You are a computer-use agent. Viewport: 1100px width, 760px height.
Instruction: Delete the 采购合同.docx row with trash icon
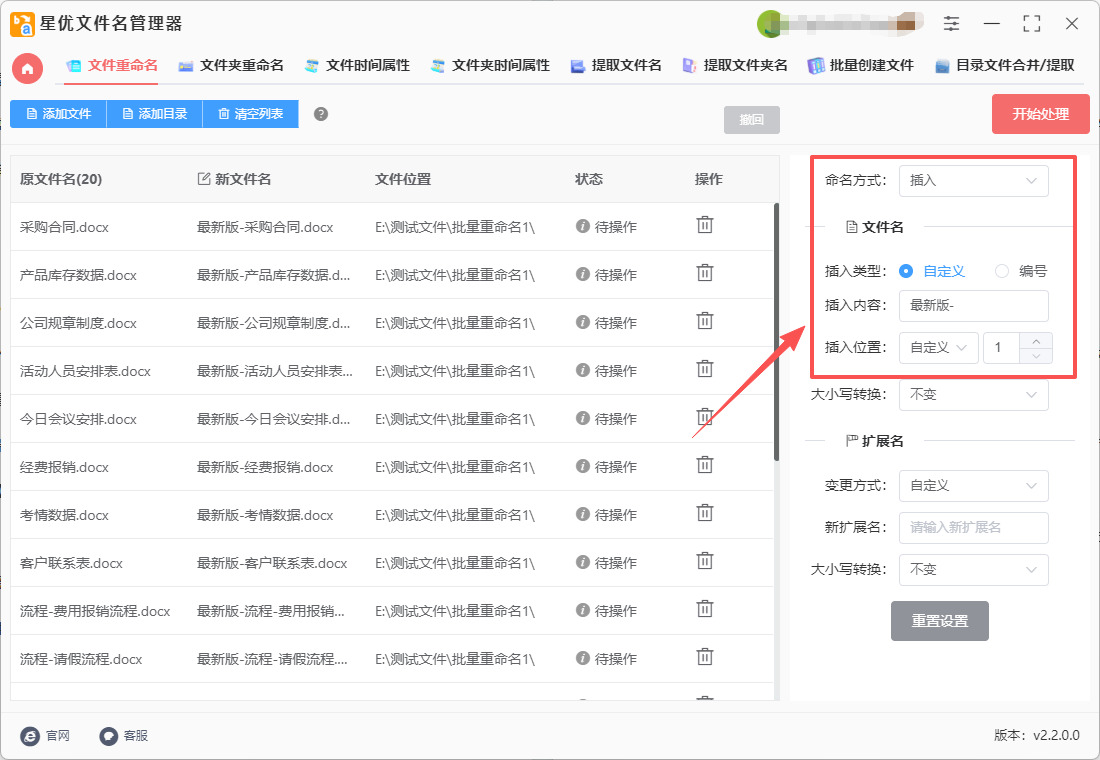[x=704, y=225]
